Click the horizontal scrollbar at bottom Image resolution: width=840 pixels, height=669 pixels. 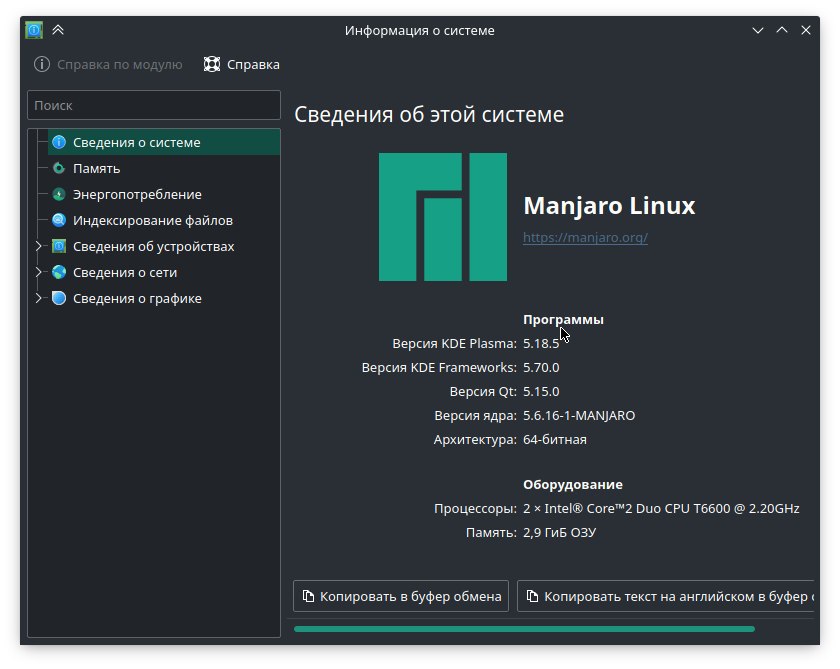[x=524, y=629]
